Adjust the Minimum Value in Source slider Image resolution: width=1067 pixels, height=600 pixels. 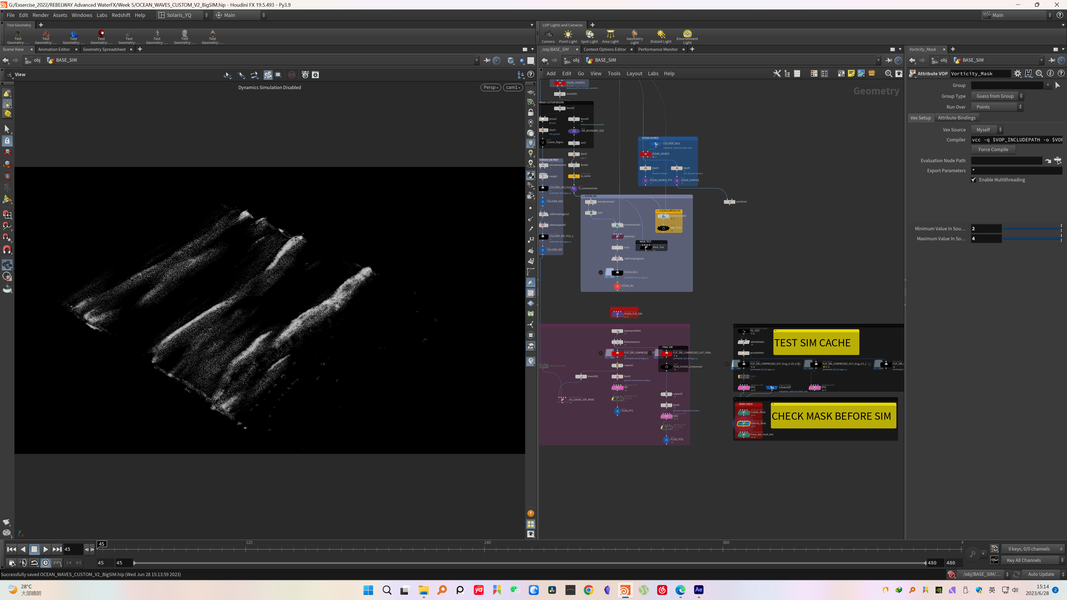(1033, 229)
